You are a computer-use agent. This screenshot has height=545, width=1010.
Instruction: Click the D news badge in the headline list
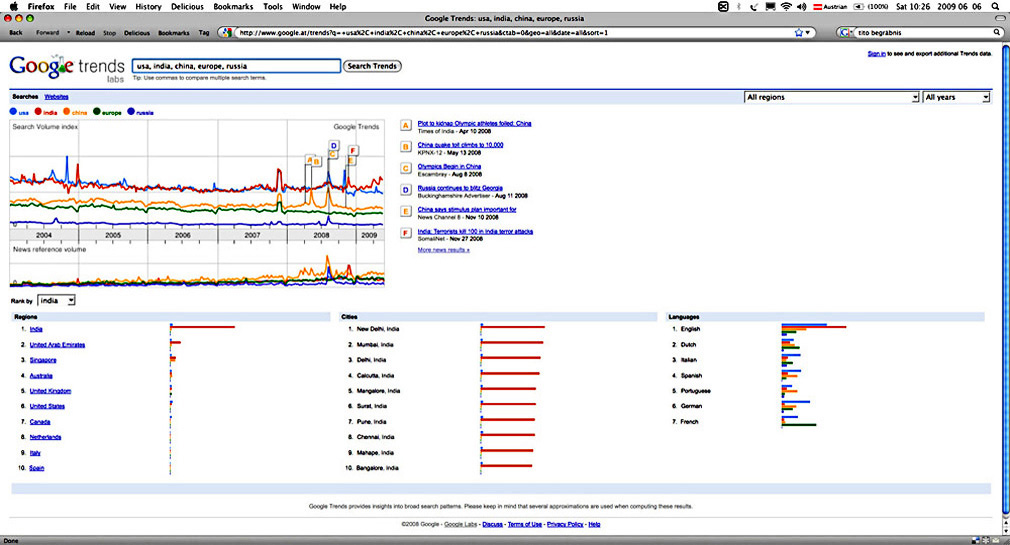[x=406, y=190]
